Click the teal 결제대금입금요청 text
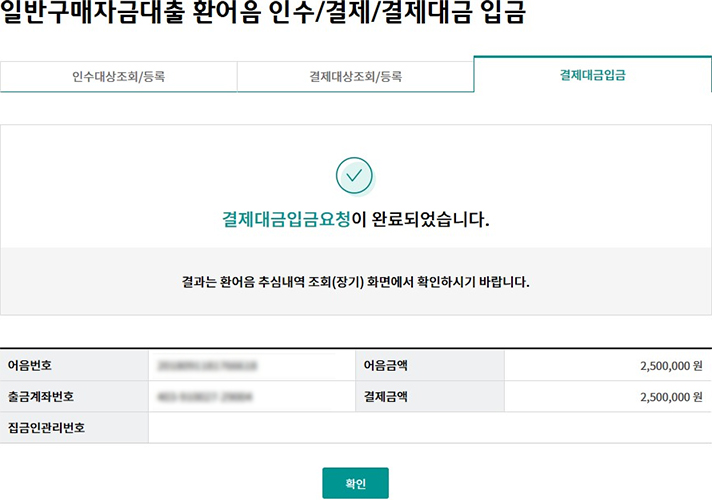Image resolution: width=712 pixels, height=500 pixels. [x=286, y=220]
